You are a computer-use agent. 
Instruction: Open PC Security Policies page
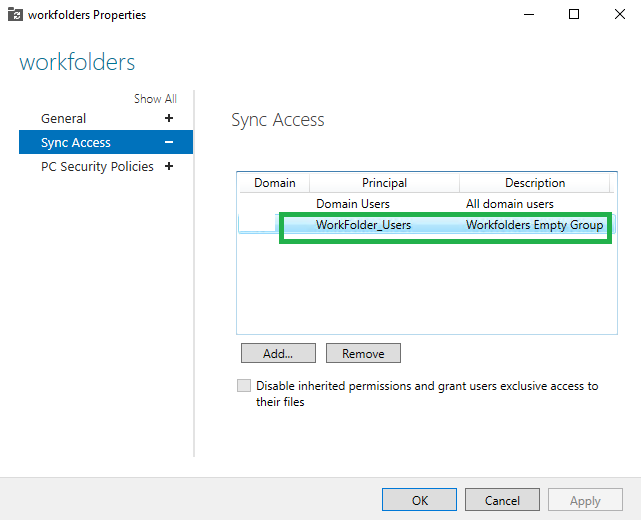pos(97,166)
